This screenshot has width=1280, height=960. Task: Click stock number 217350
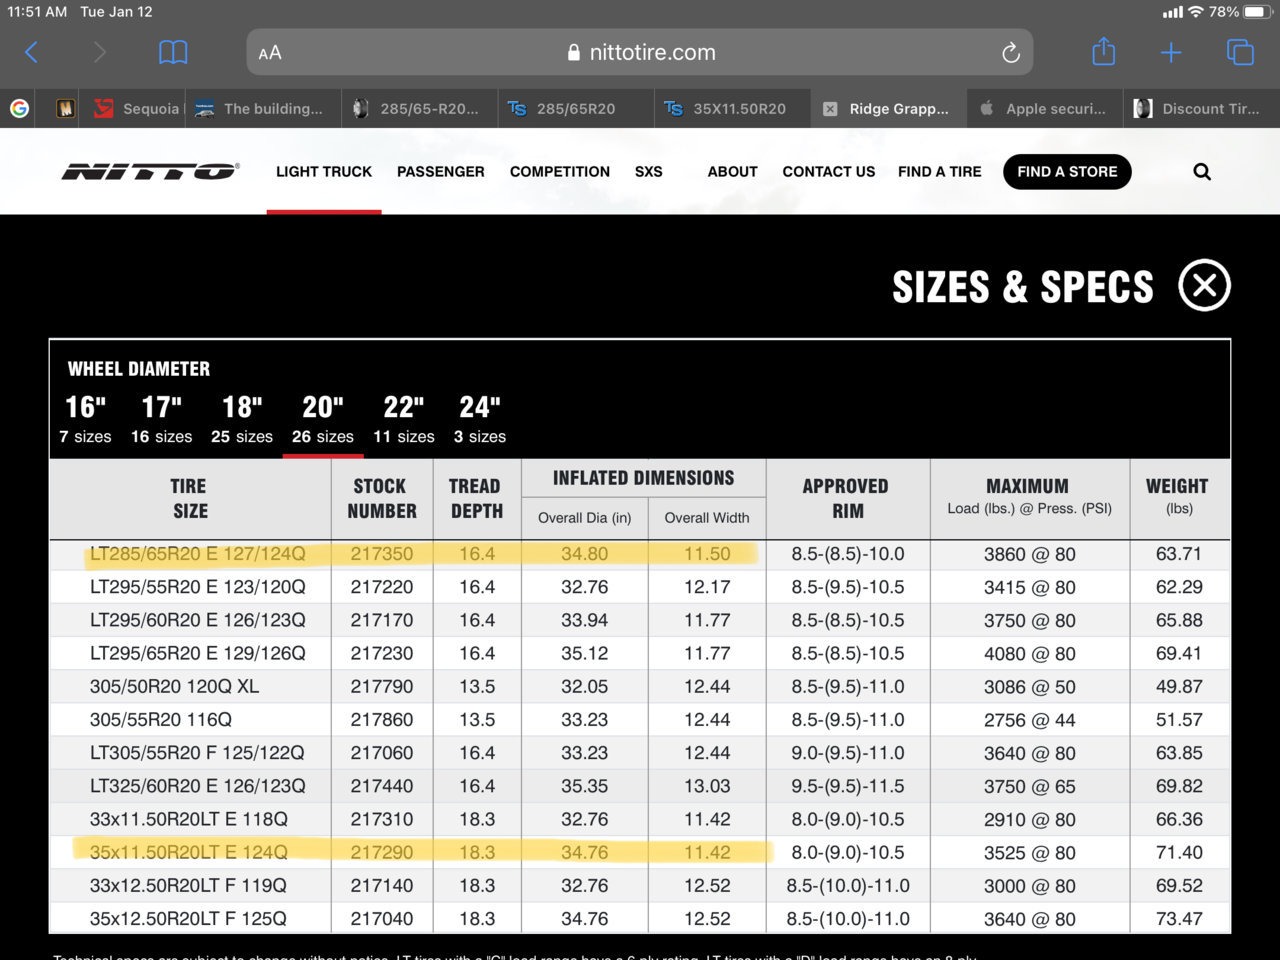pyautogui.click(x=382, y=554)
